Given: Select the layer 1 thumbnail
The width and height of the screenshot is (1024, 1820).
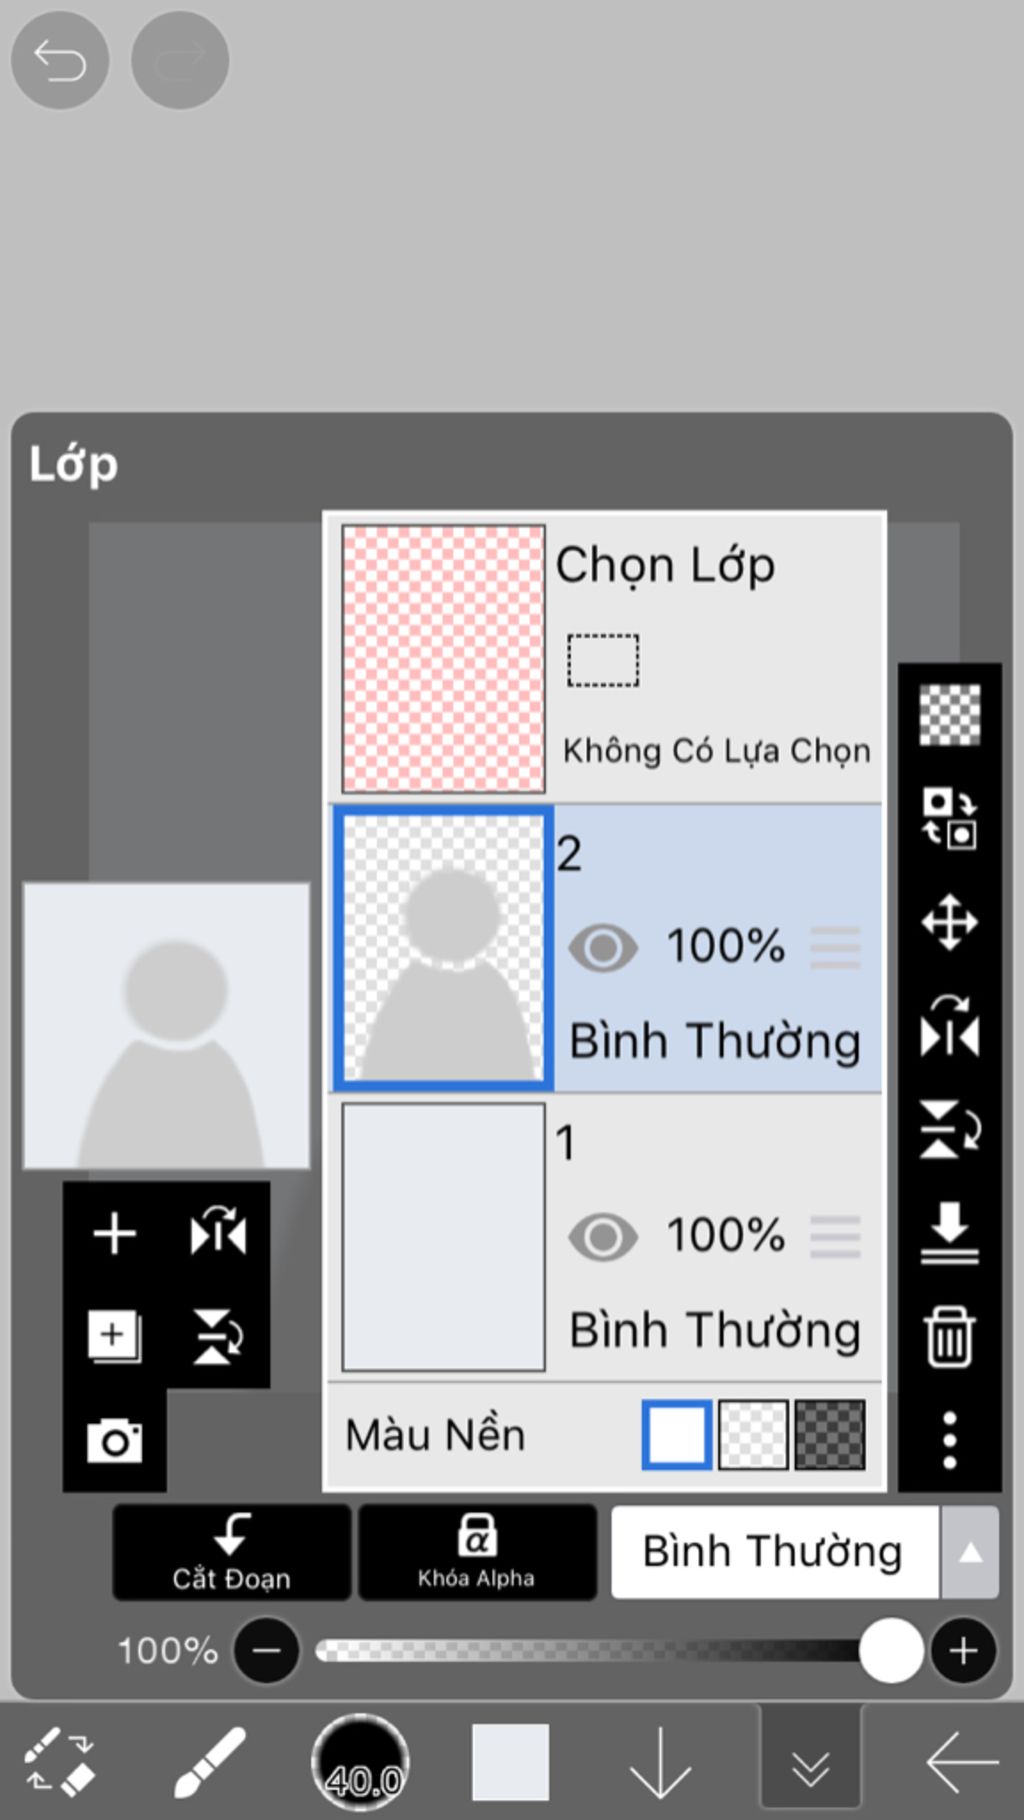Looking at the screenshot, I should pos(443,1237).
